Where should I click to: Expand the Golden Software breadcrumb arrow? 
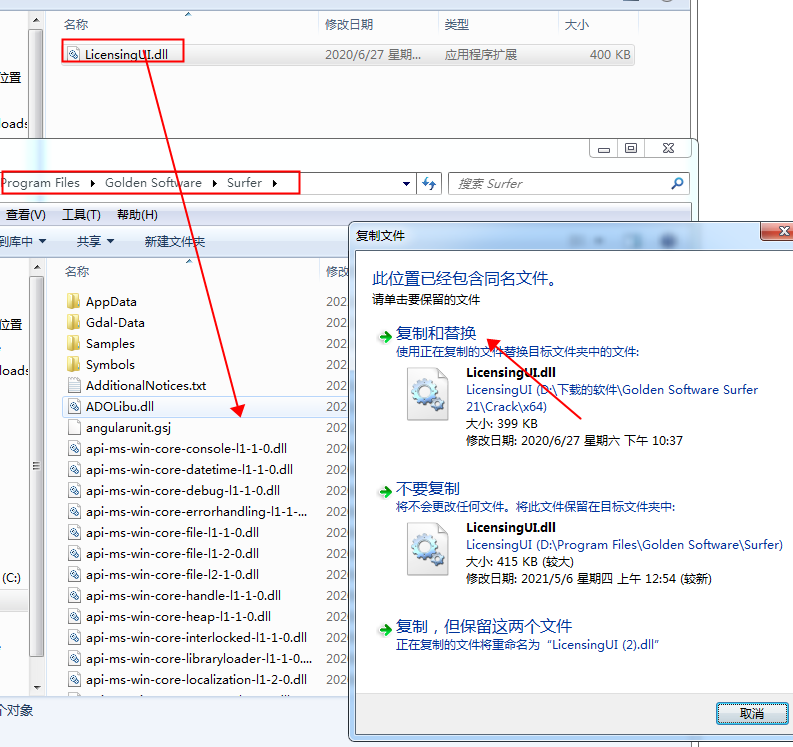[212, 183]
